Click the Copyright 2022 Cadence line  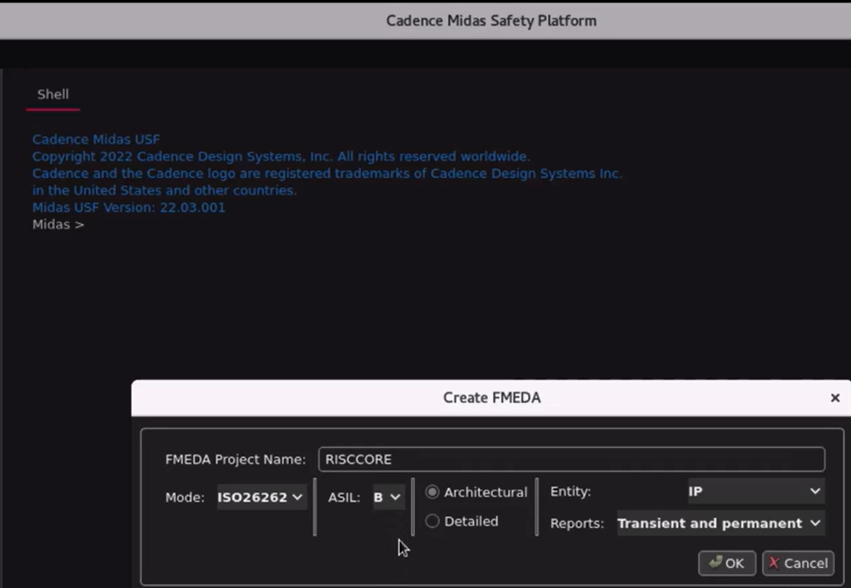coord(281,156)
